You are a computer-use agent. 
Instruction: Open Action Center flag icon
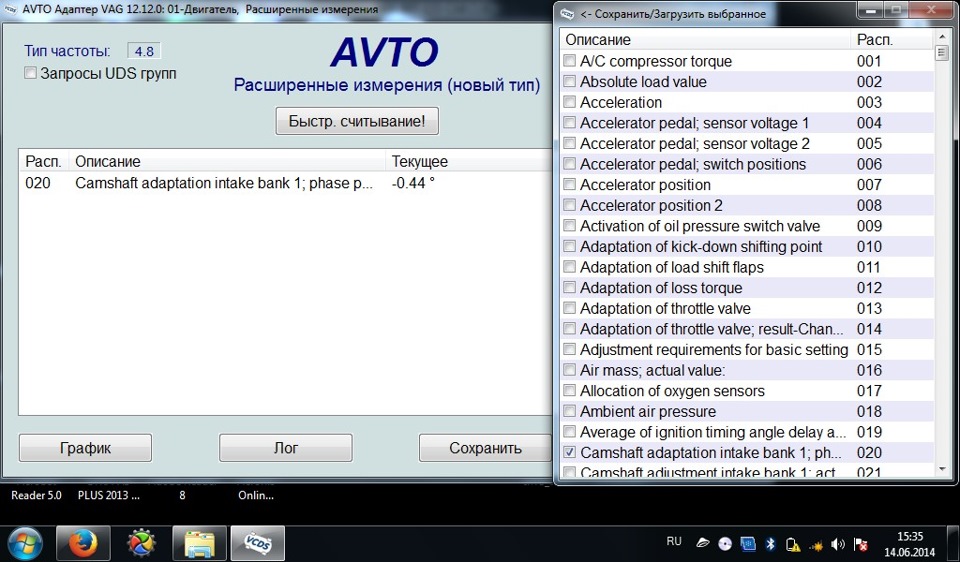(860, 544)
